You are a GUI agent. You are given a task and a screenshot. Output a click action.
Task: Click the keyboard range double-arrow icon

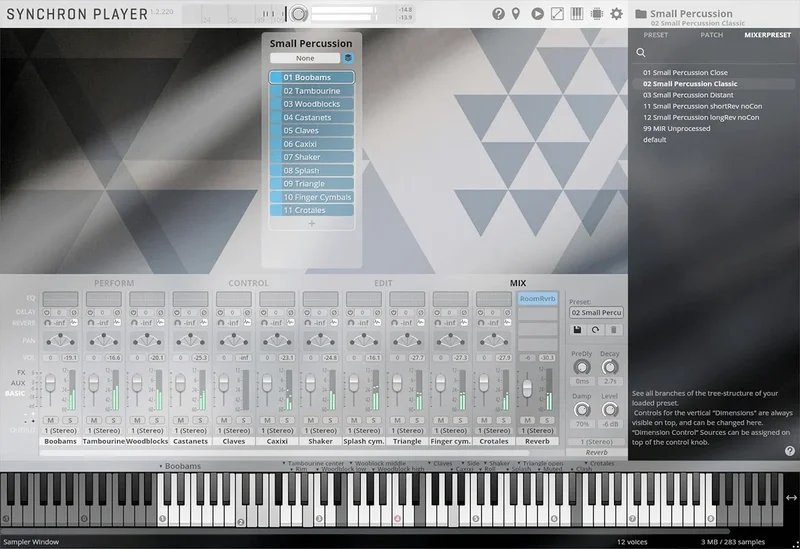791,497
